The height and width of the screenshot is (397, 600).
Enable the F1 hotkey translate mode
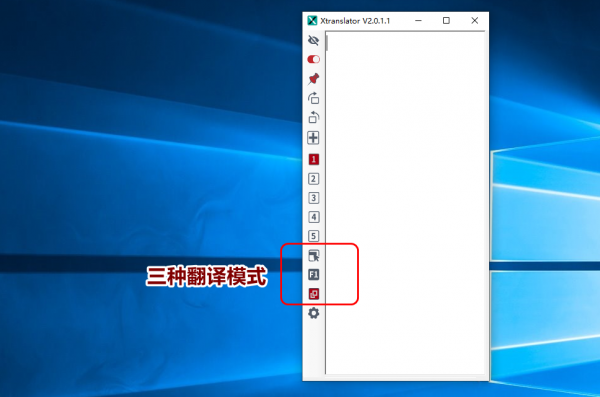tap(313, 274)
